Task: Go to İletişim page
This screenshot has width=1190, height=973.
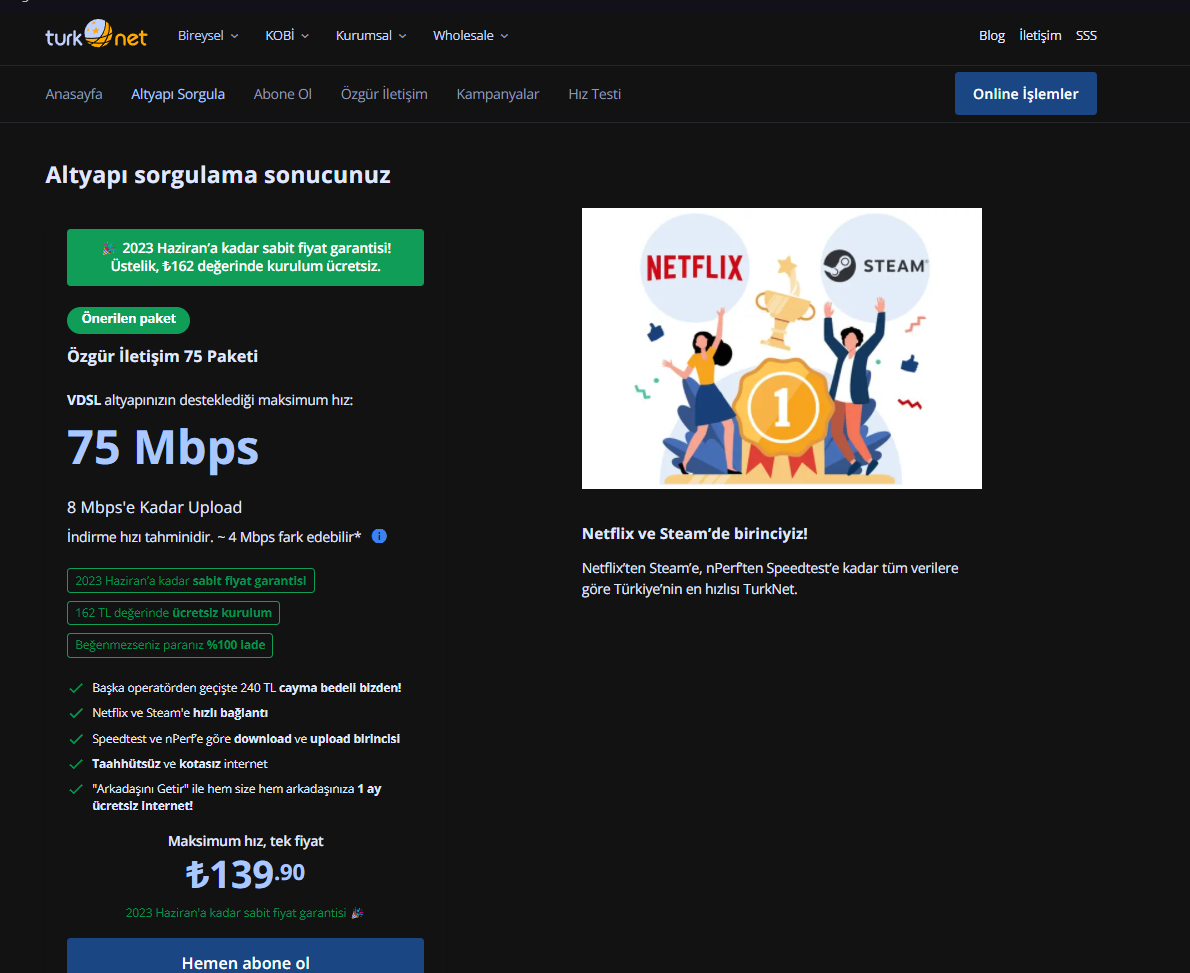Action: [x=1040, y=36]
